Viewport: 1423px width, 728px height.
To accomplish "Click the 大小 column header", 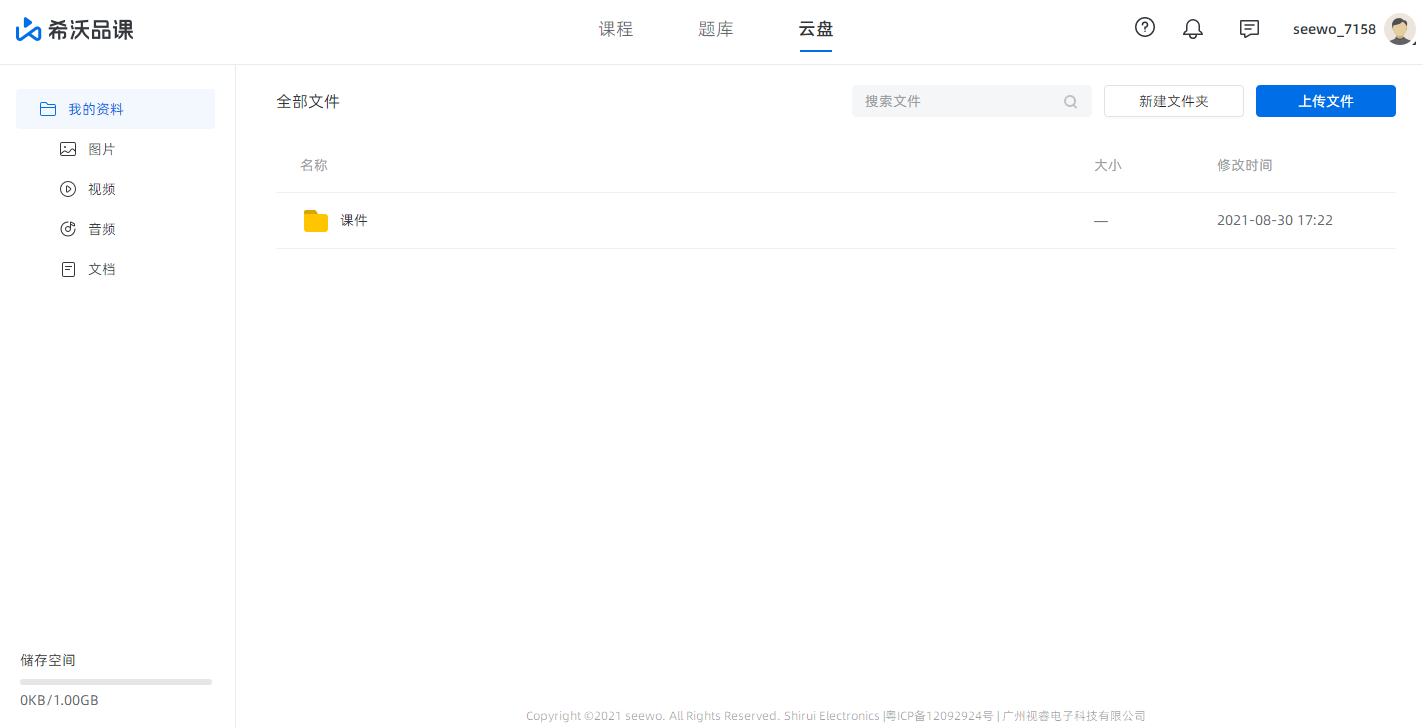I will pyautogui.click(x=1108, y=165).
